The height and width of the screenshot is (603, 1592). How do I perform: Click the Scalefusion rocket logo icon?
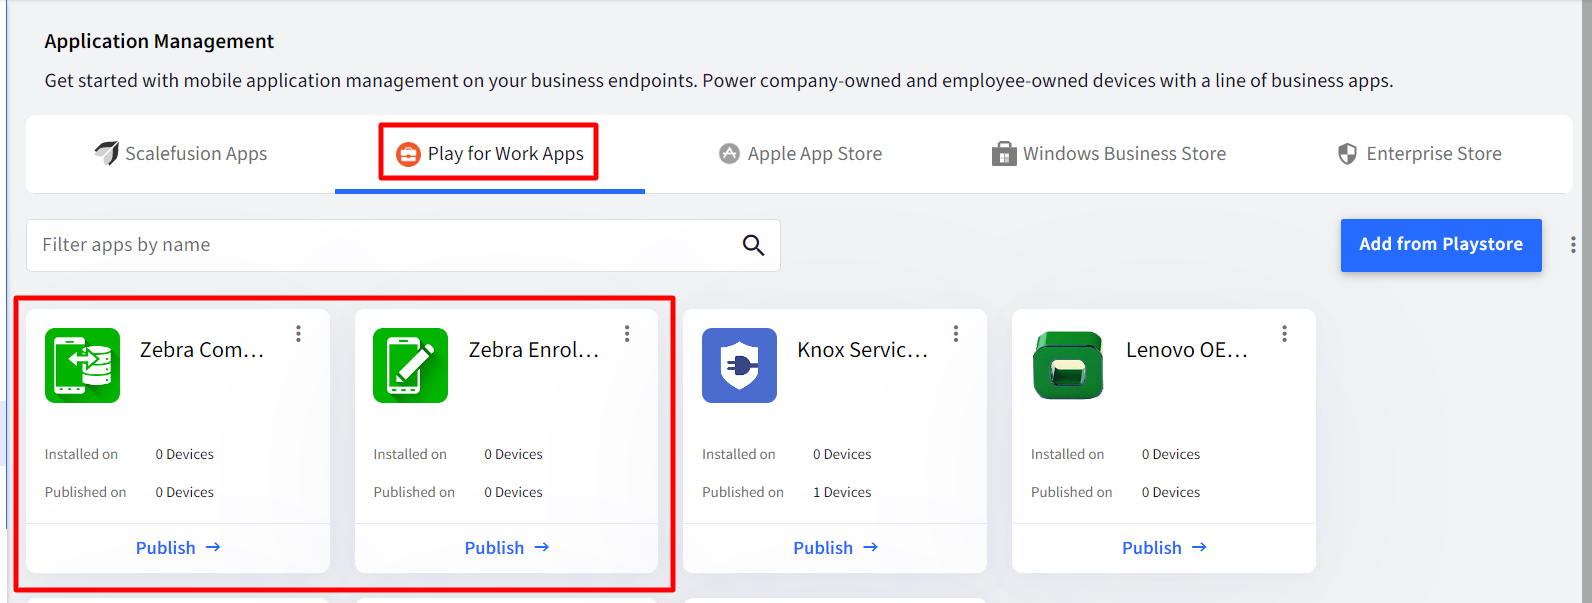click(106, 153)
